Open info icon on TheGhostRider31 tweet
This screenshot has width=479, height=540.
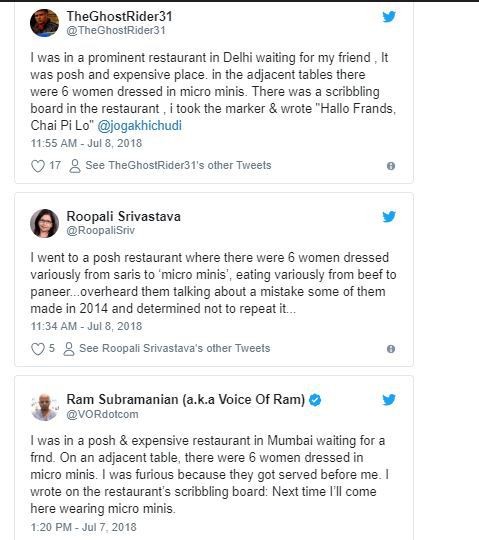[391, 166]
